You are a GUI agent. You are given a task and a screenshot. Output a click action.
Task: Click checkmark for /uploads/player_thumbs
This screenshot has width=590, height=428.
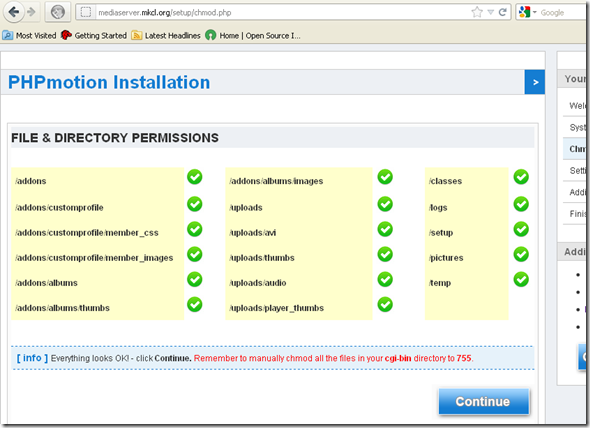point(385,305)
